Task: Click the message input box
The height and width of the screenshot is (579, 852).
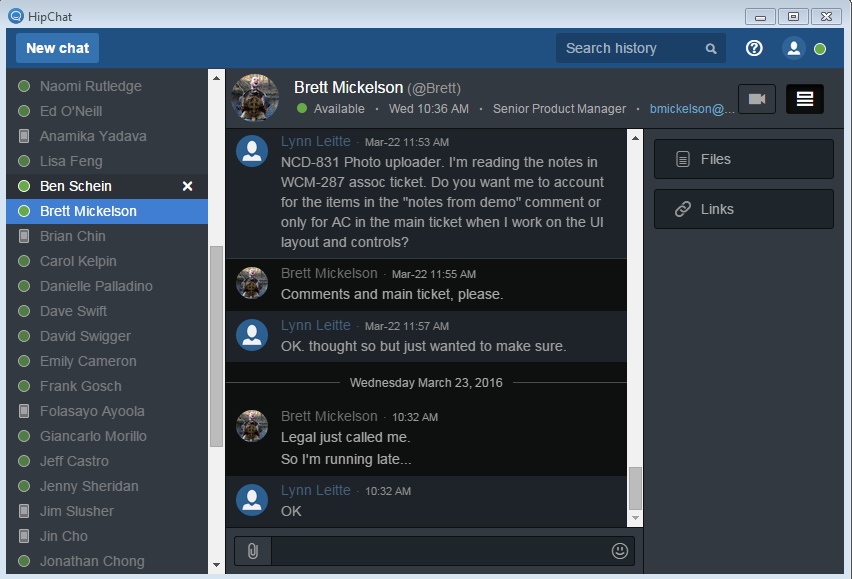Action: (440, 551)
